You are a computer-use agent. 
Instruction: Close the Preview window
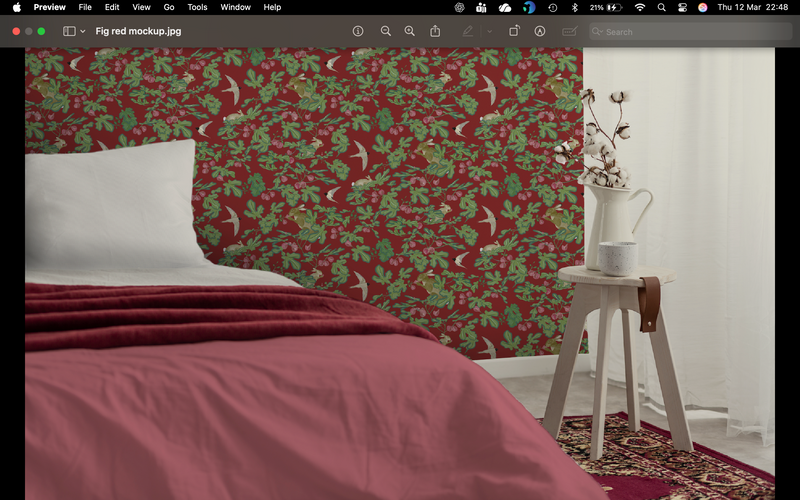point(16,31)
